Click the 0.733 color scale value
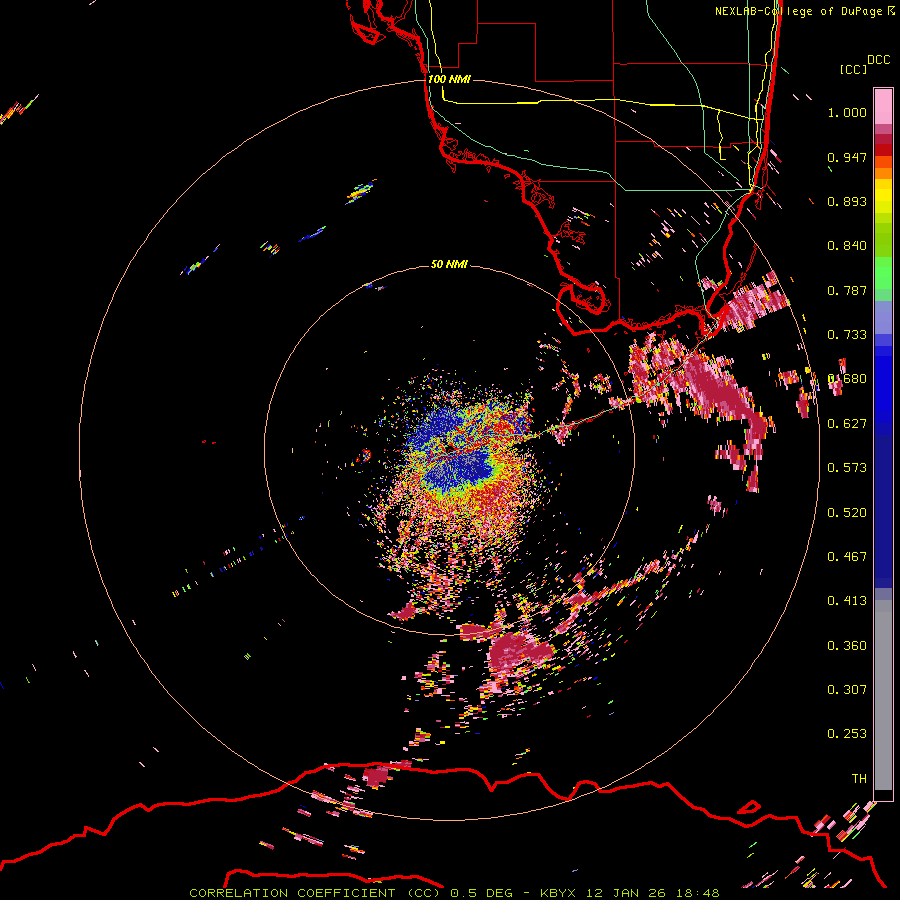The image size is (900, 900). (x=847, y=335)
